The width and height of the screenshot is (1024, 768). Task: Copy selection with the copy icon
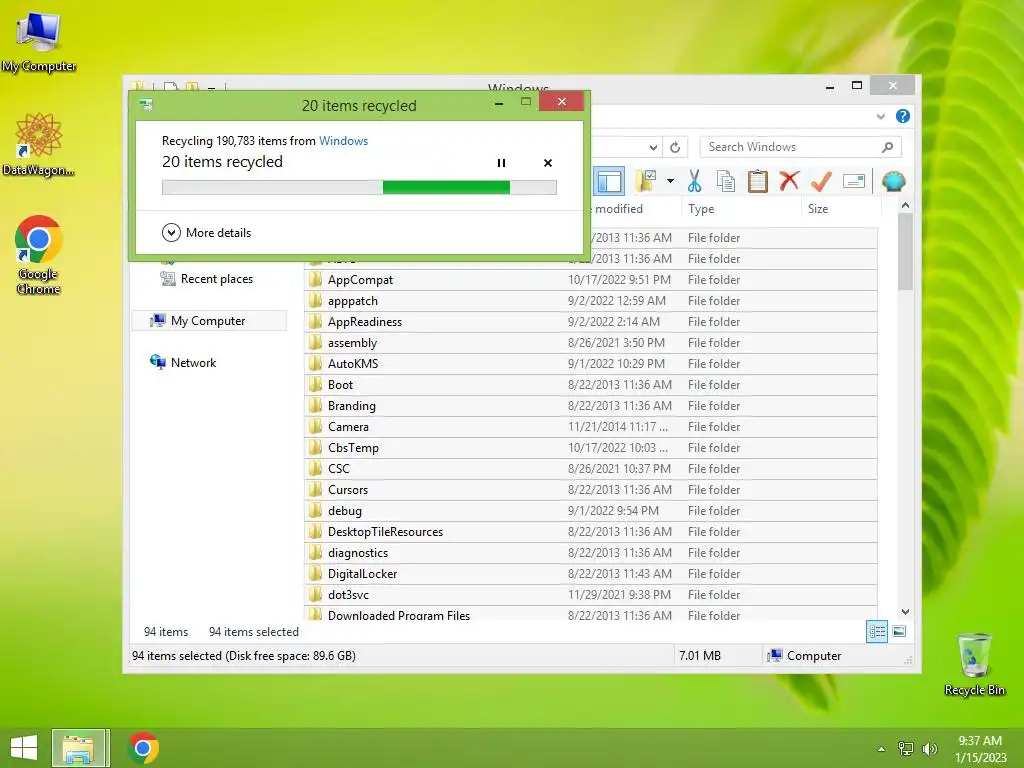point(726,181)
